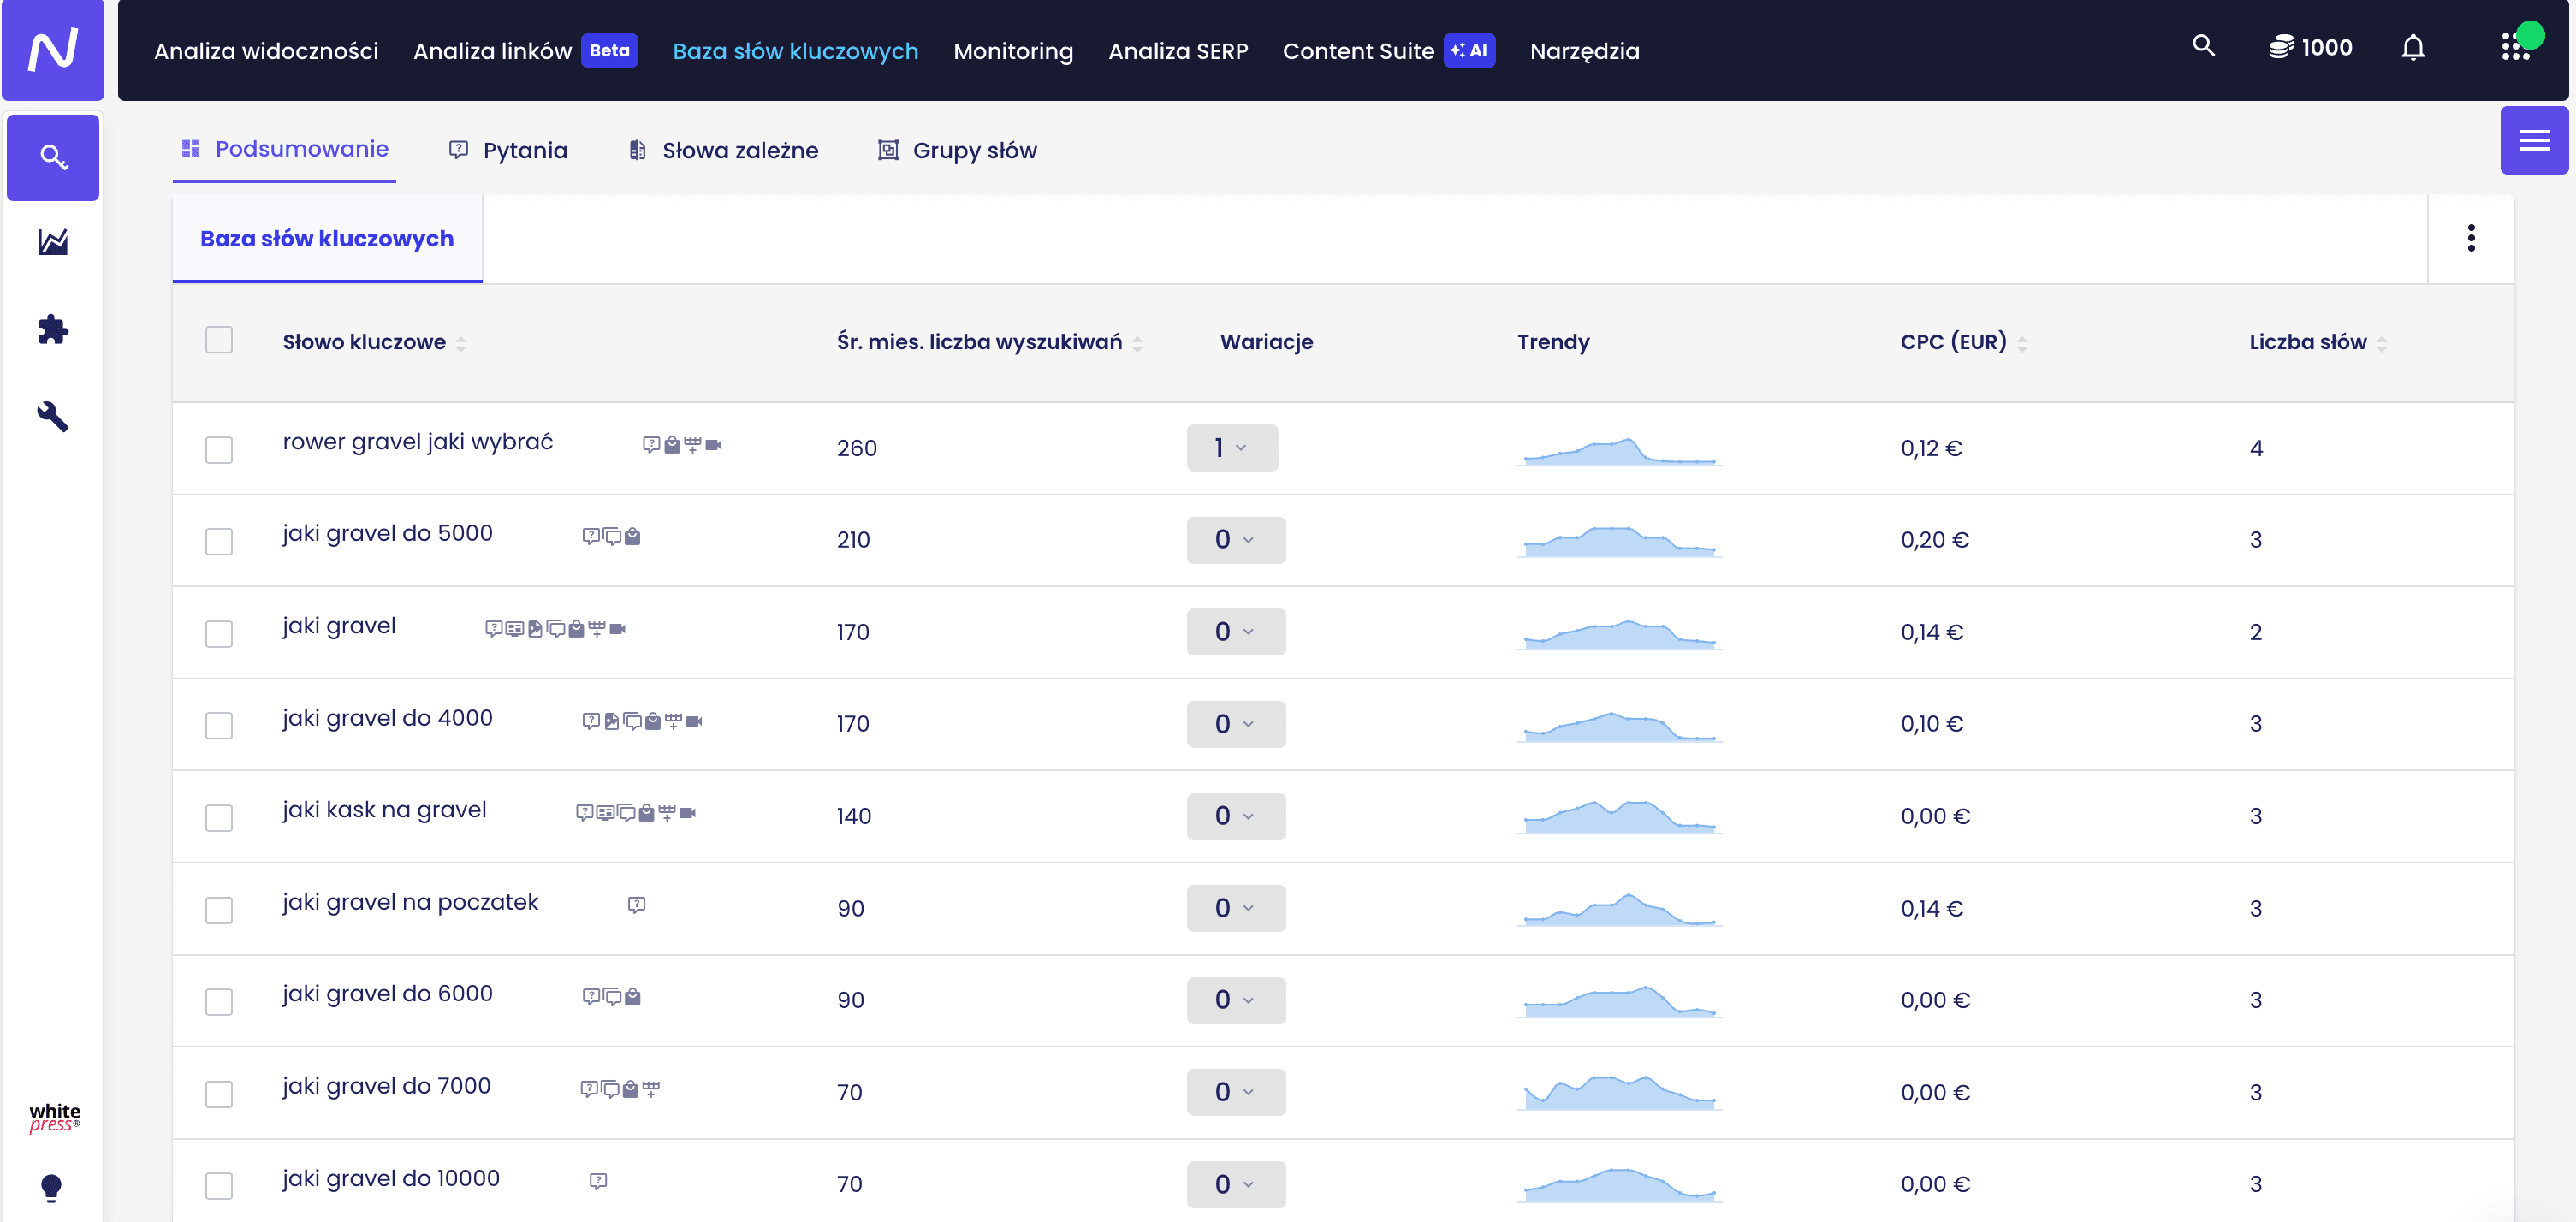Toggle the select-all checkbox in the table header
2576x1222 pixels.
coord(219,340)
